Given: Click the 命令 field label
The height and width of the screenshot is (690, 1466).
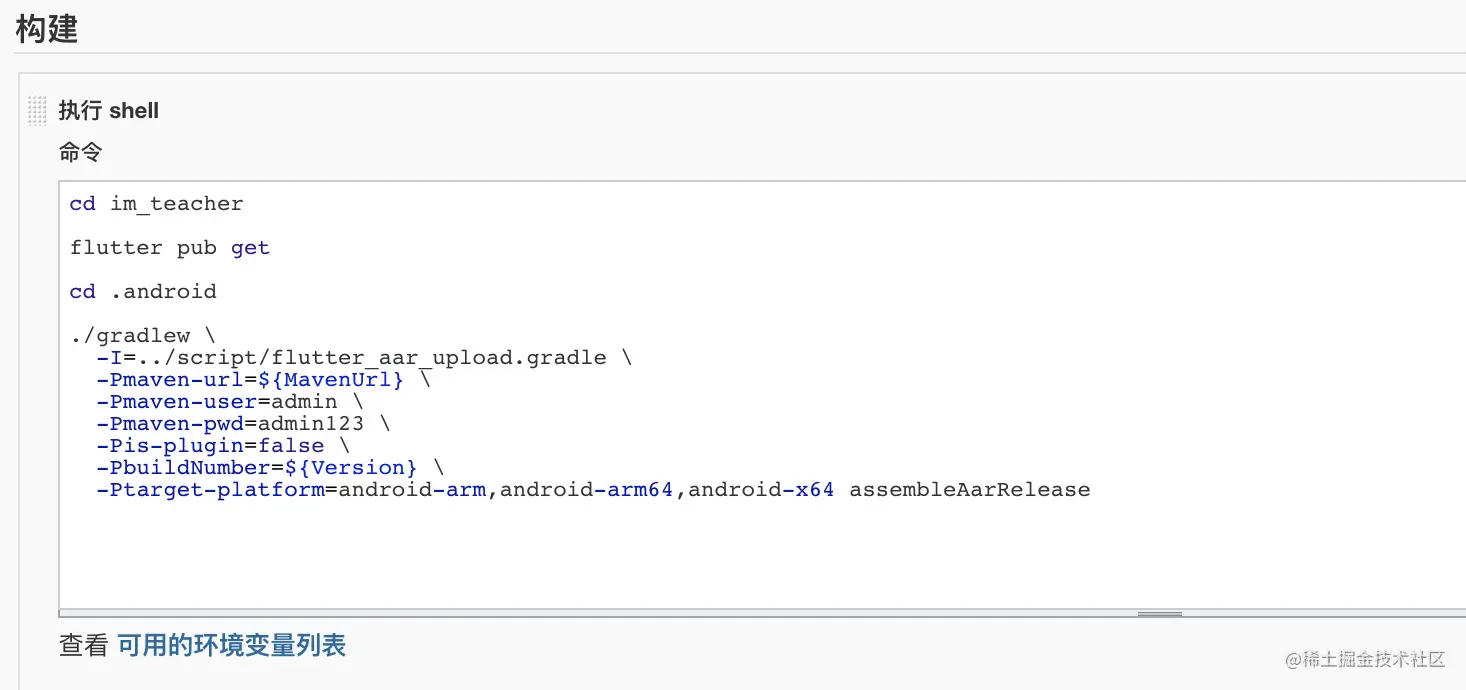Looking at the screenshot, I should click(x=80, y=153).
